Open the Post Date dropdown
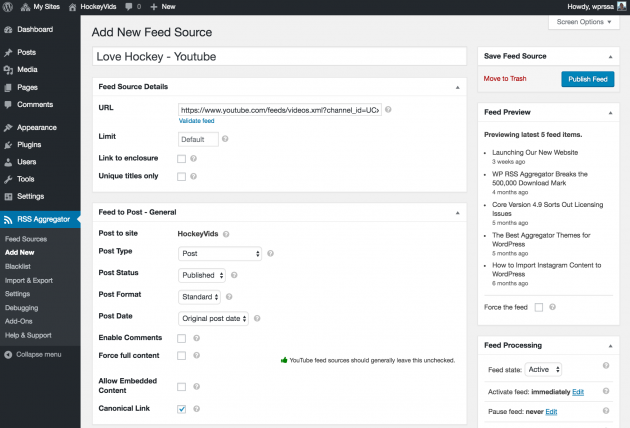The image size is (630, 428). click(213, 319)
